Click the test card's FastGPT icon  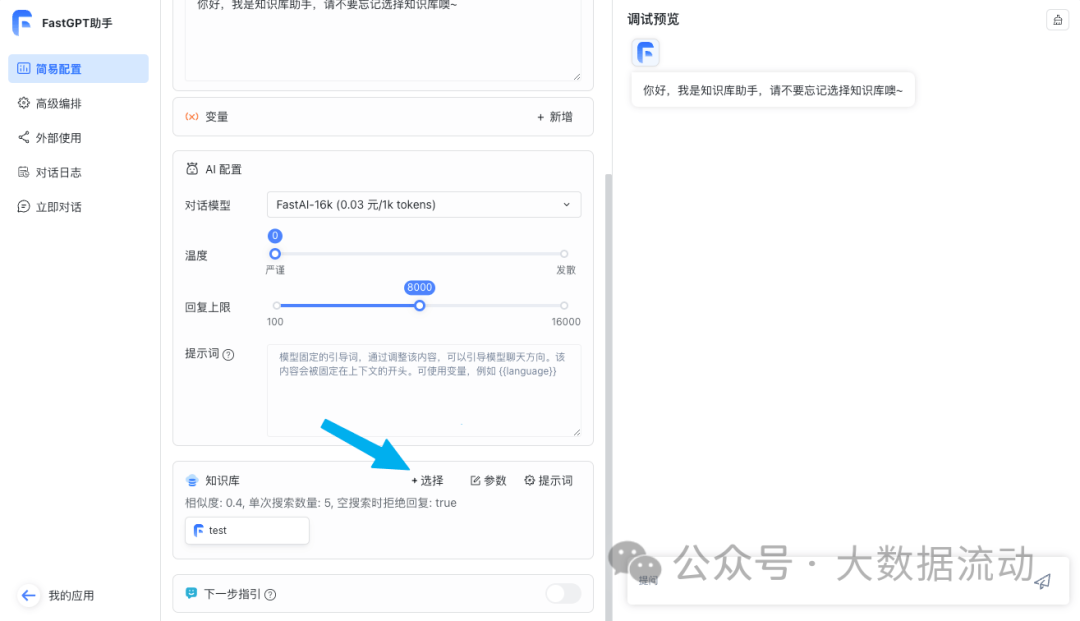[x=199, y=530]
